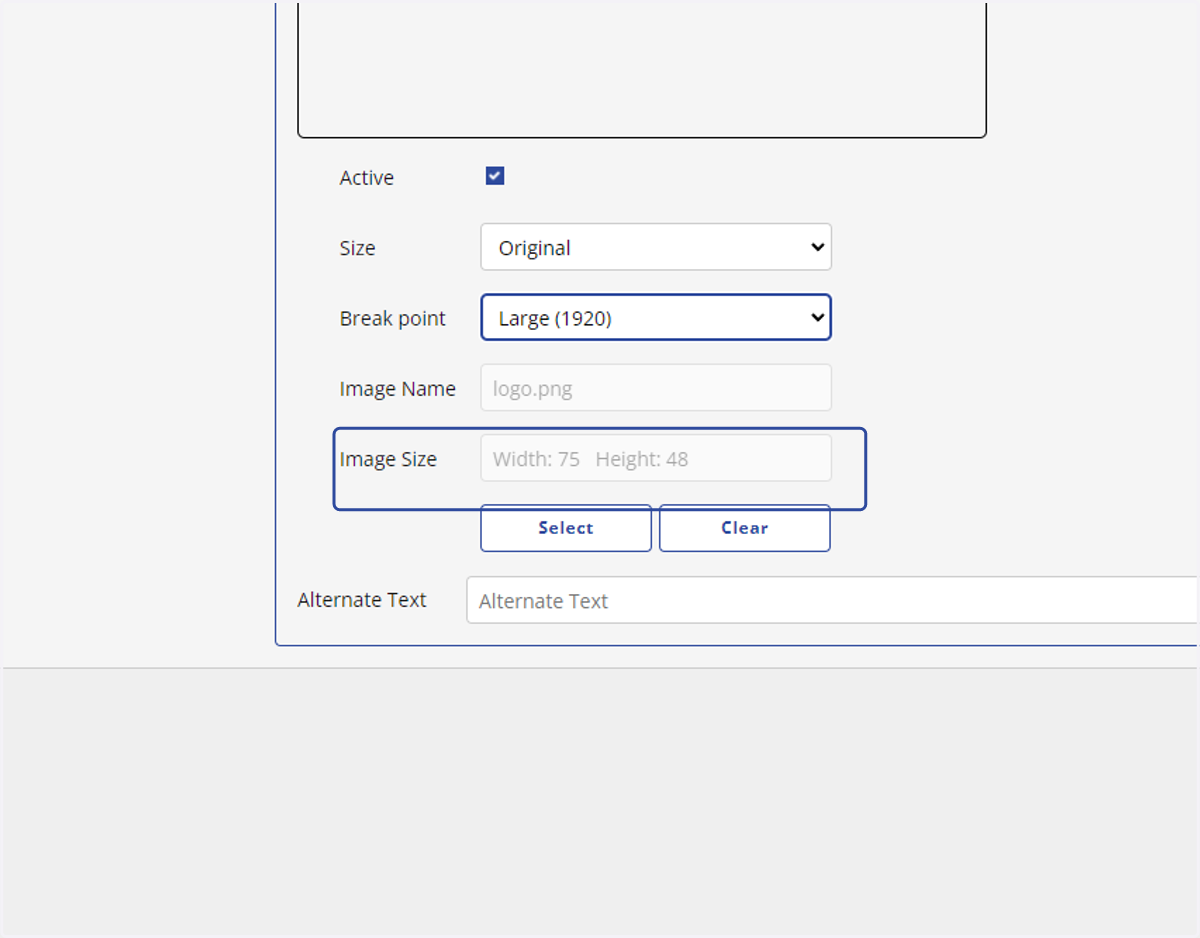This screenshot has height=938, width=1200.
Task: Open the Size dropdown showing Original
Action: [x=656, y=247]
